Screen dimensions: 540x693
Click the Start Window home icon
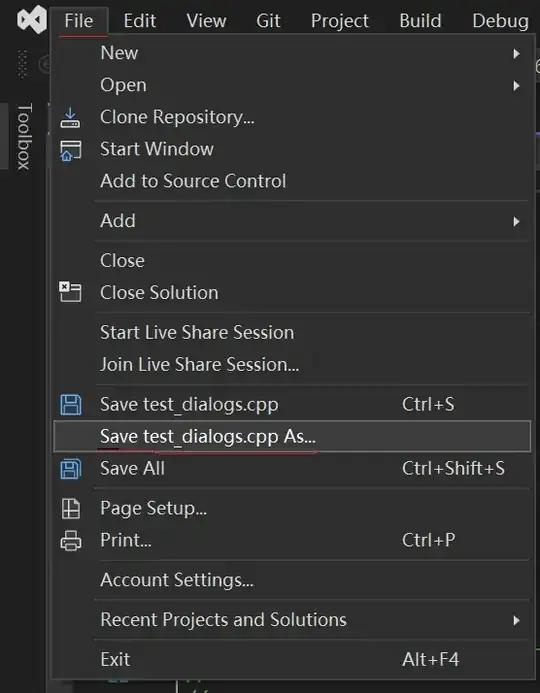coord(71,150)
